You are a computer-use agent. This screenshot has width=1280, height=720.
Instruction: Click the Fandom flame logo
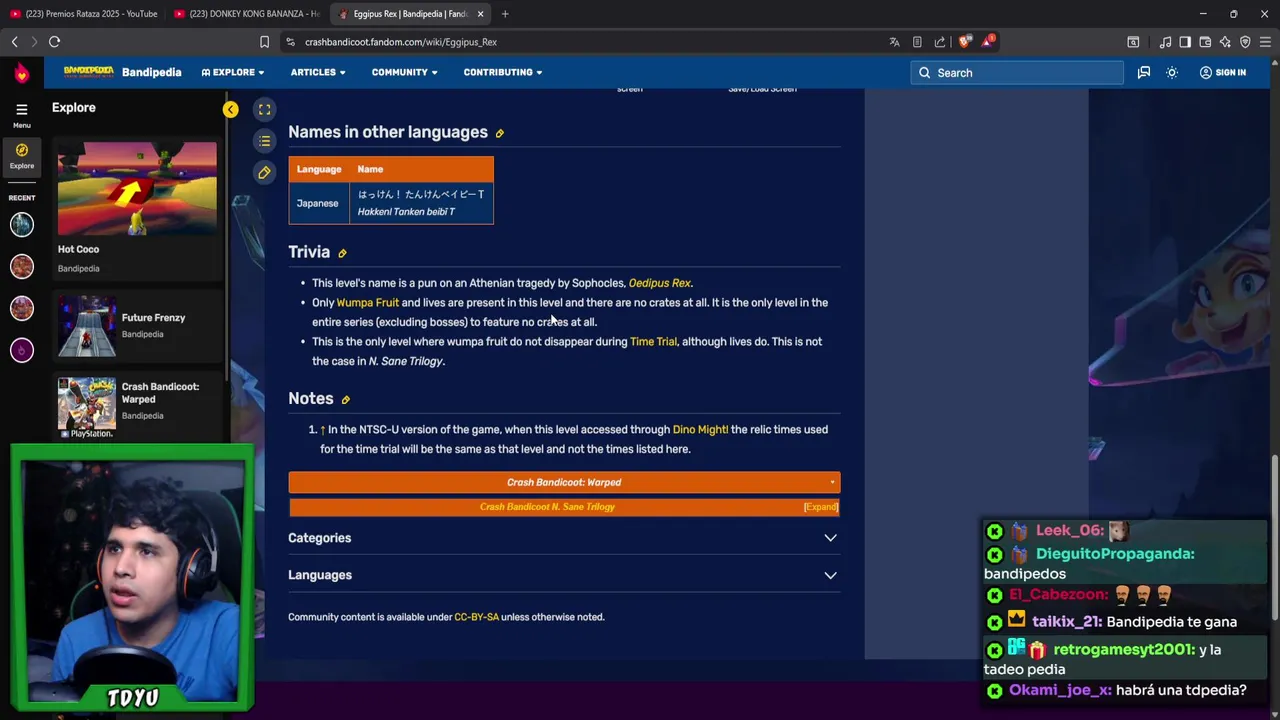(21, 73)
